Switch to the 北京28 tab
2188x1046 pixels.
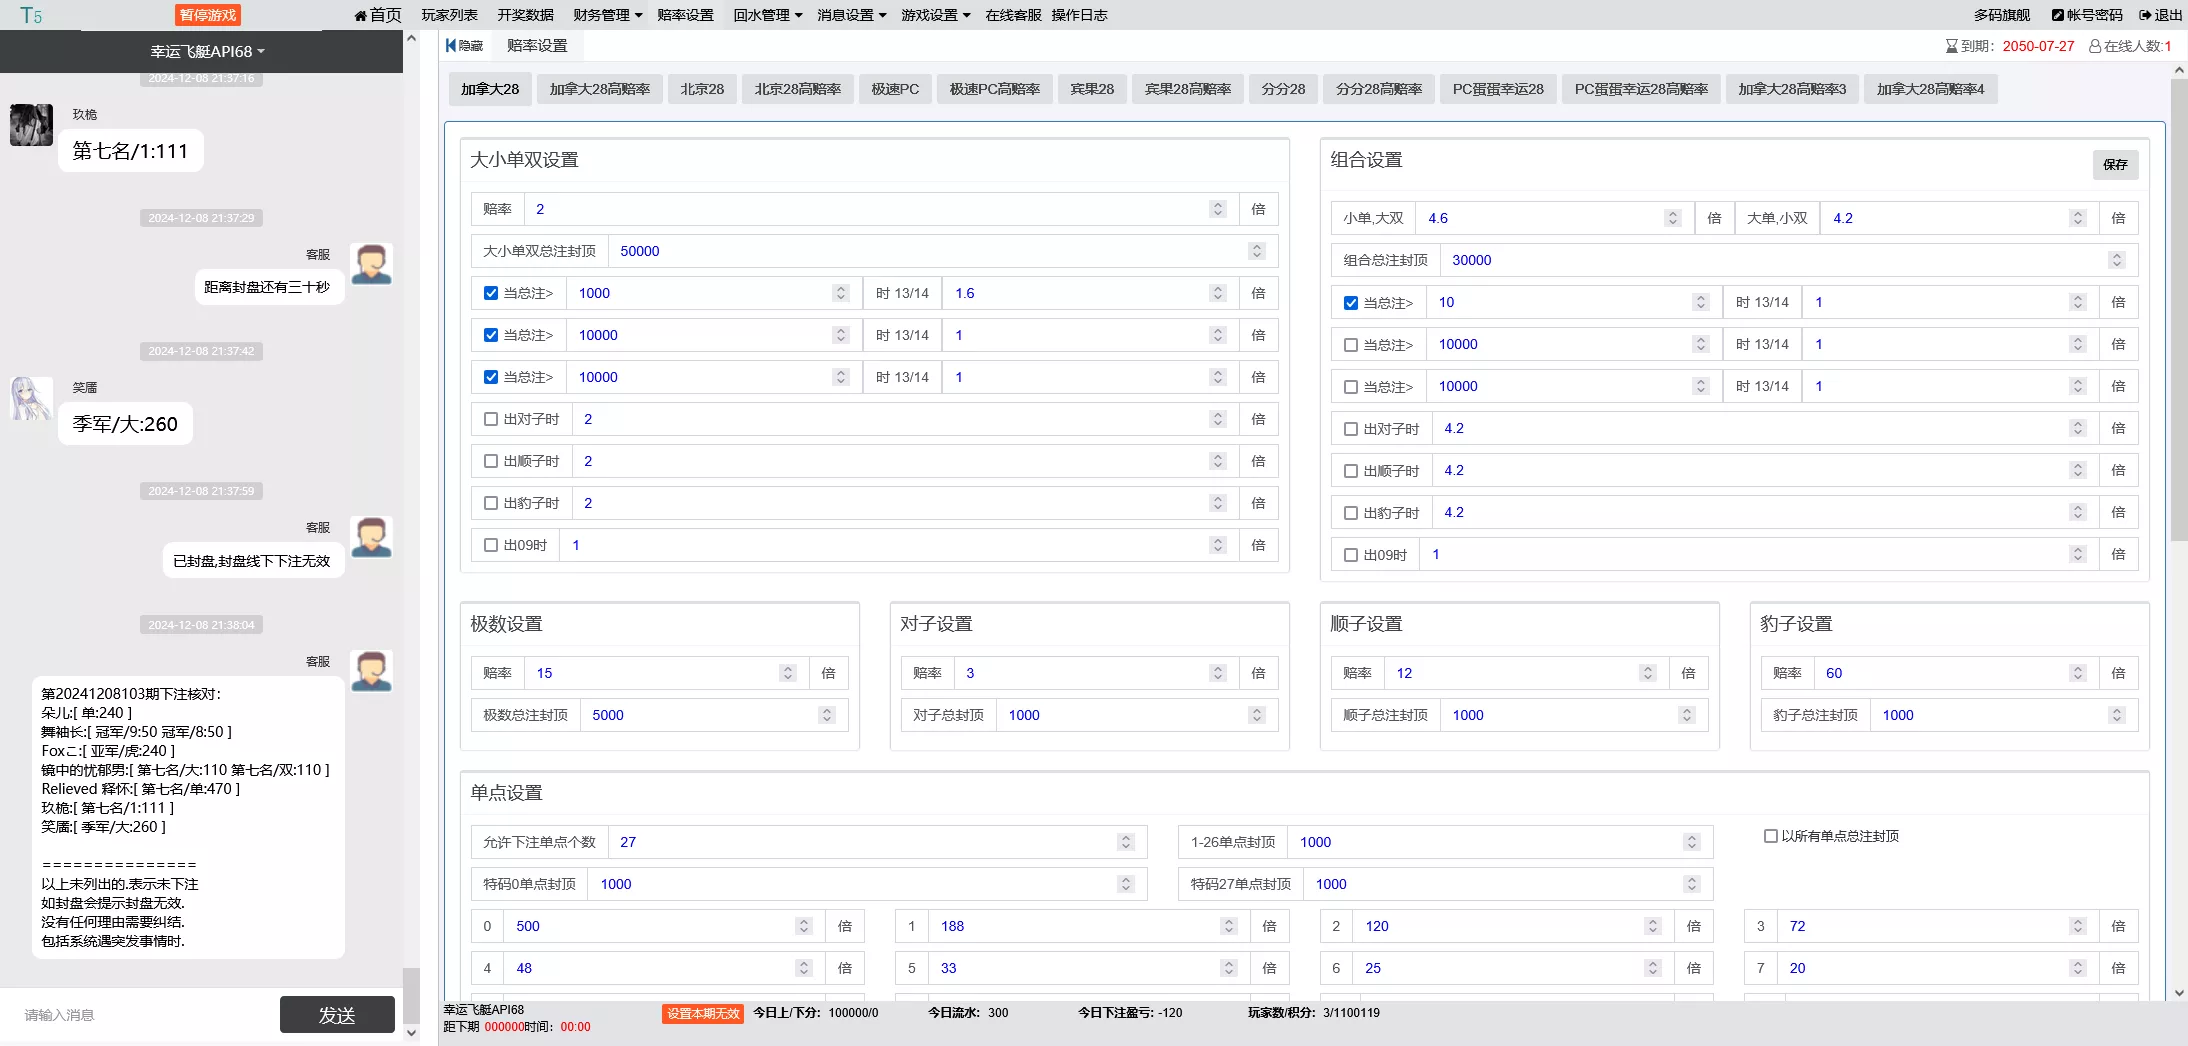click(702, 89)
